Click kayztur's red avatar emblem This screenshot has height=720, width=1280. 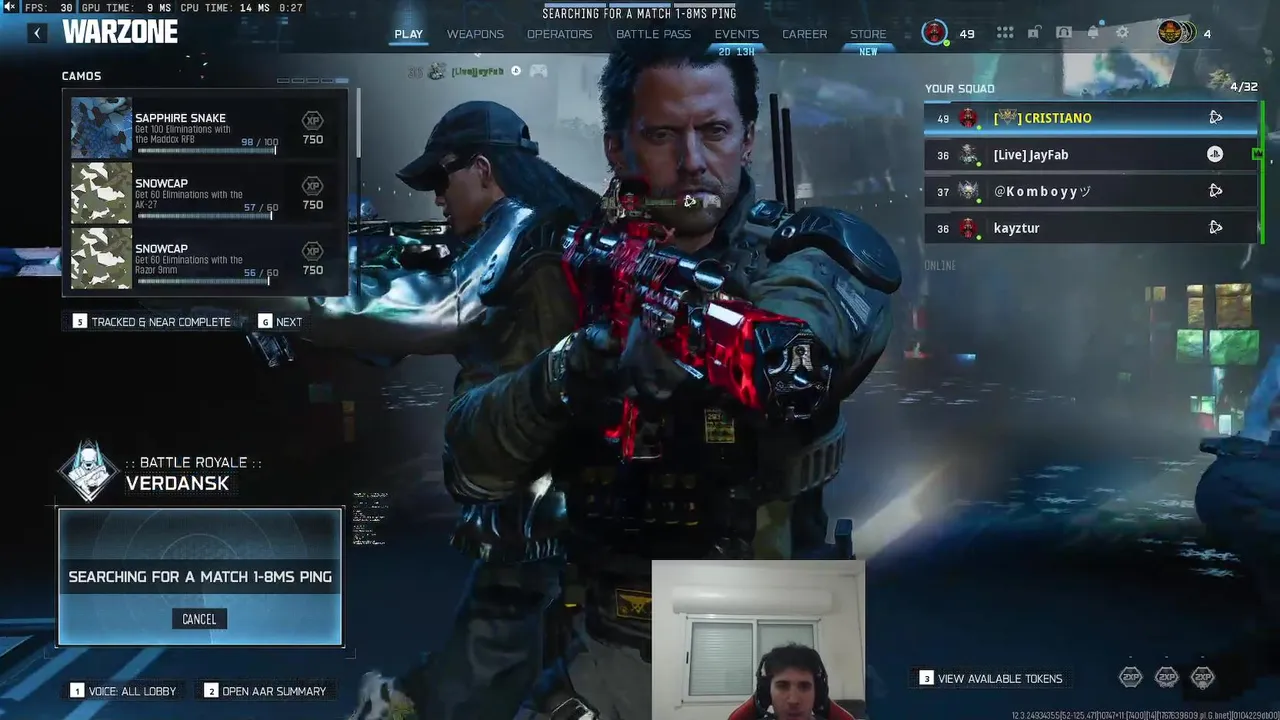point(968,228)
